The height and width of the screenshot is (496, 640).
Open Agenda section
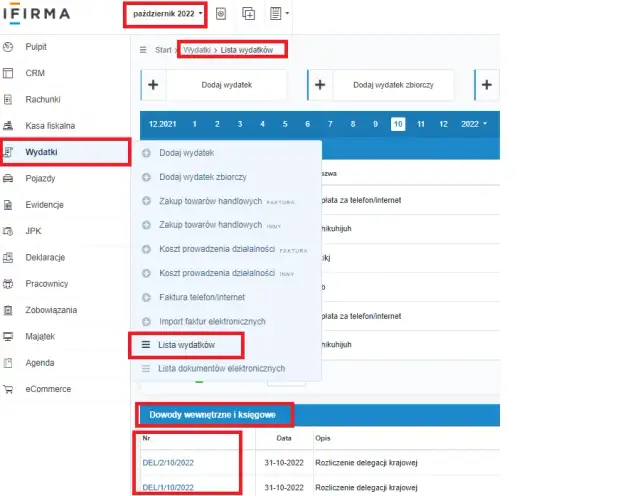tap(40, 363)
